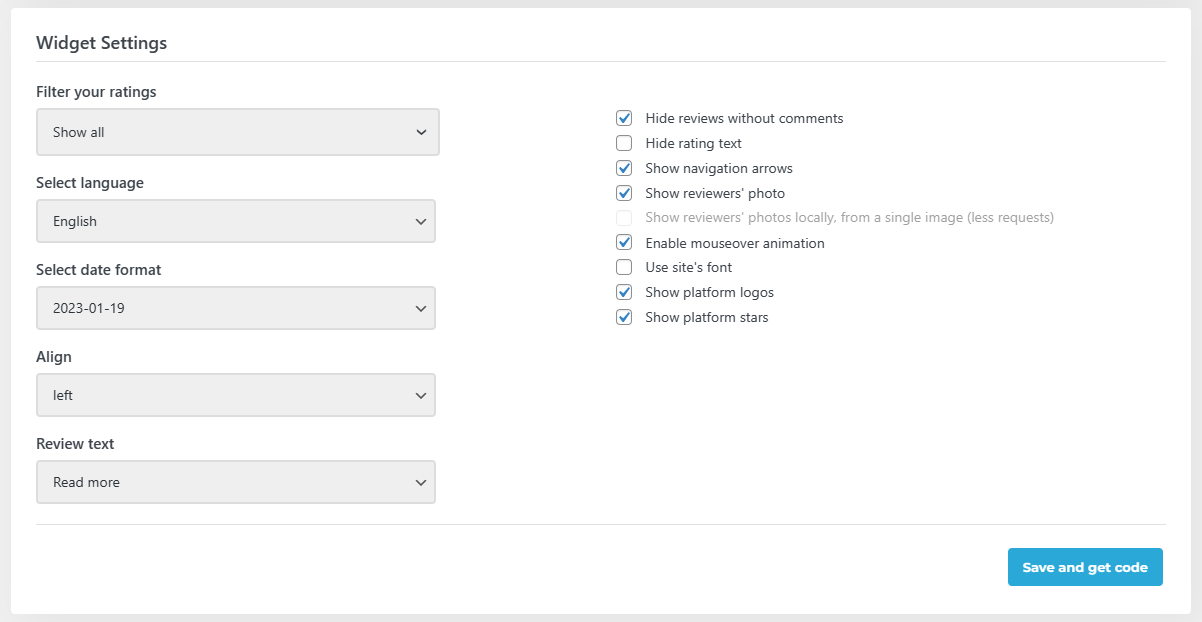
Task: Disable 'Show navigation arrows'
Action: pos(624,167)
